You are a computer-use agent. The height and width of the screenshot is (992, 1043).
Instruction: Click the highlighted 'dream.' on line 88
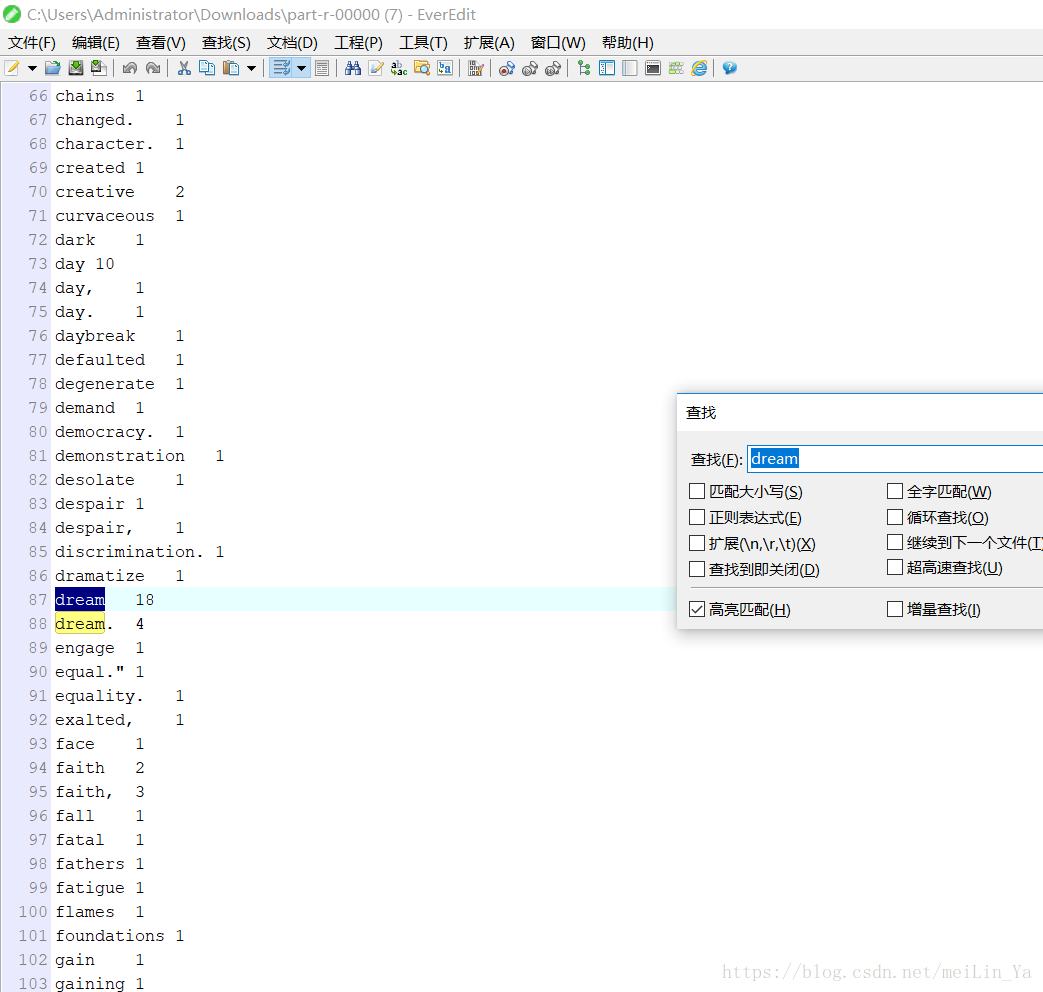[84, 624]
